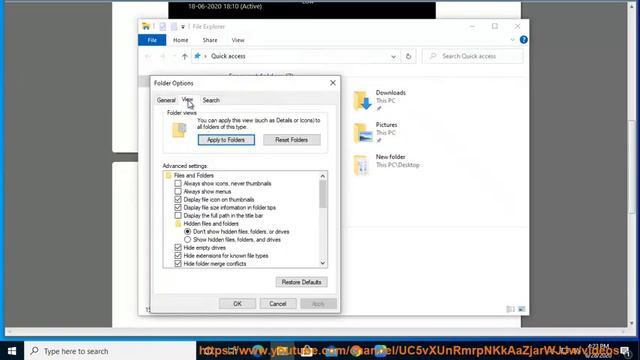
Task: Click the taskbar search box
Action: click(x=110, y=351)
